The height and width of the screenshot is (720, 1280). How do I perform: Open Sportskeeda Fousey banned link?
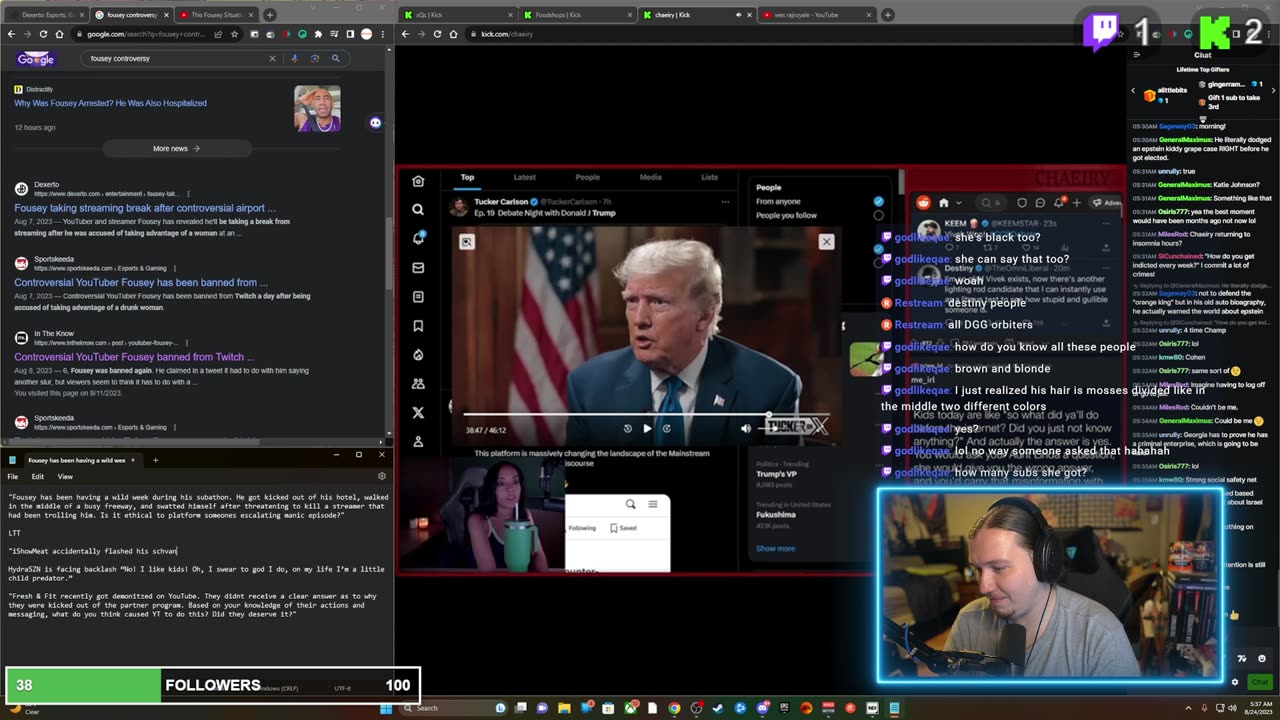[141, 282]
